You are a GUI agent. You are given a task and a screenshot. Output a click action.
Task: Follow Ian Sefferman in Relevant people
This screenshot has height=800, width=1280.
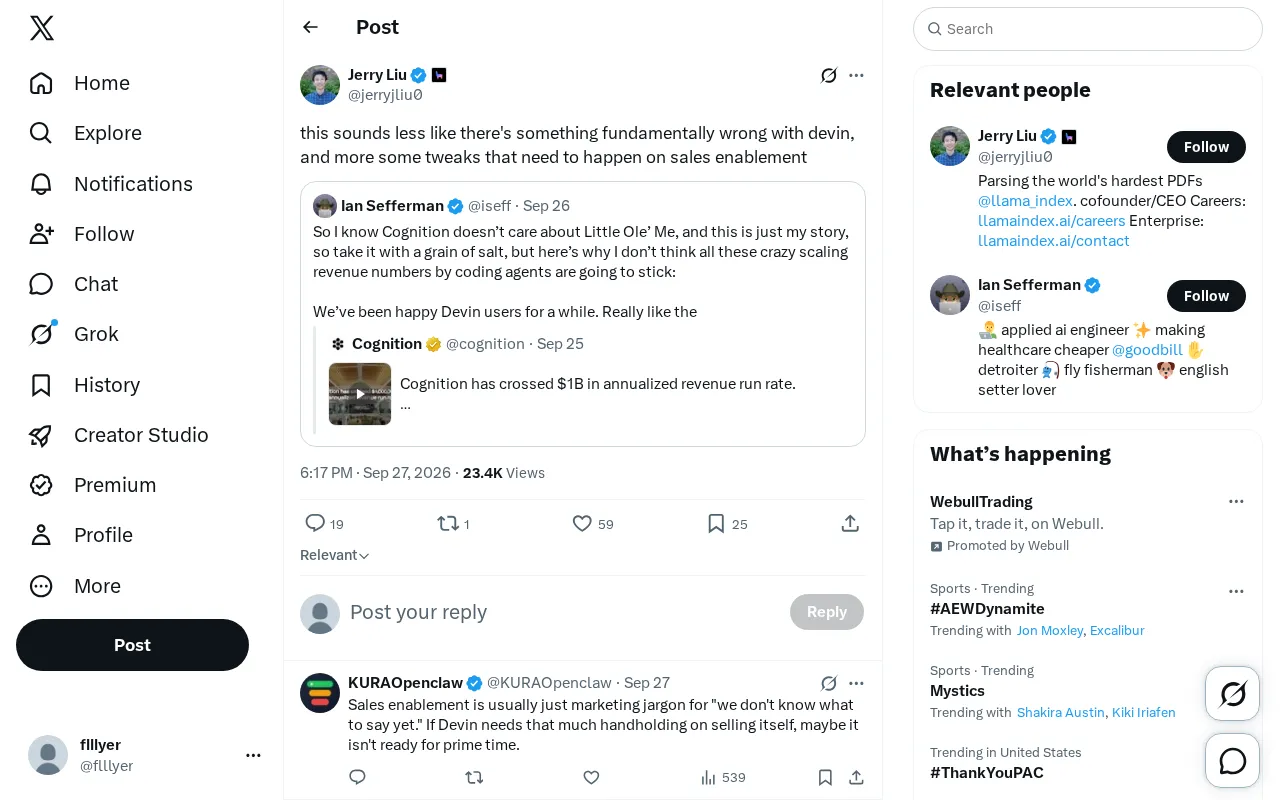tap(1206, 296)
